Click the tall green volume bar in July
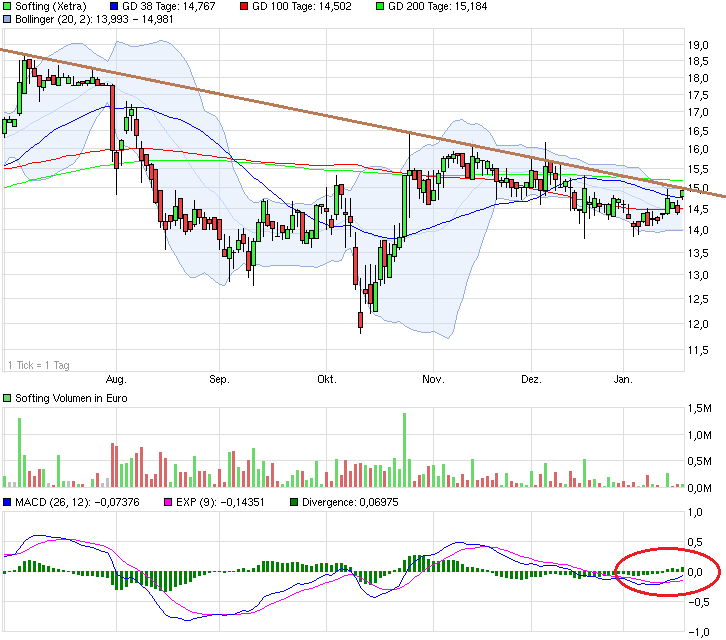Viewport: 726px width, 640px height. [19, 452]
